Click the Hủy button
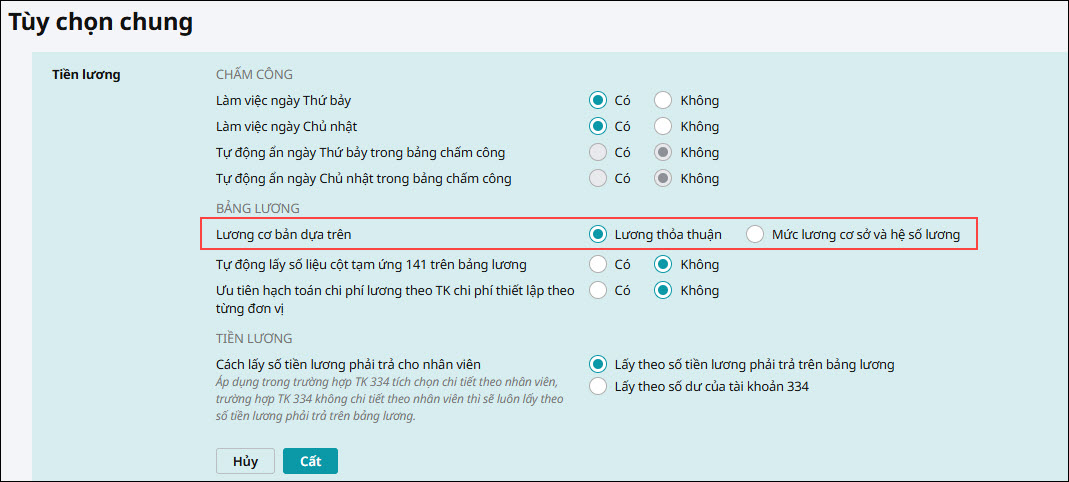Viewport: 1069px width, 482px height. pyautogui.click(x=245, y=461)
